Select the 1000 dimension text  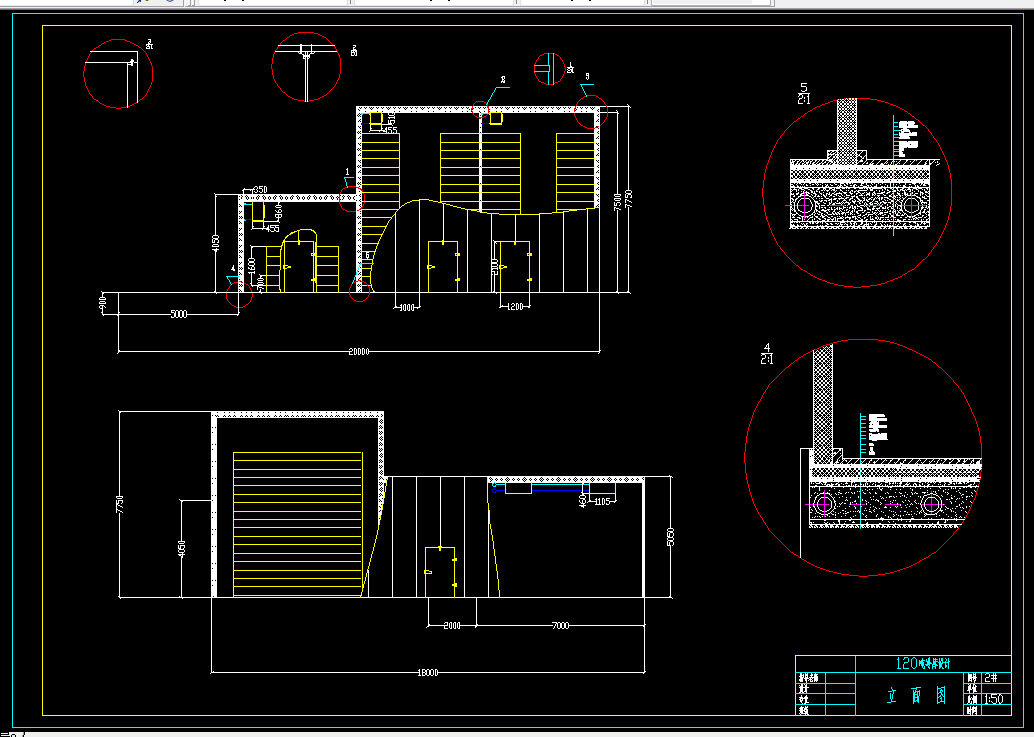[408, 307]
